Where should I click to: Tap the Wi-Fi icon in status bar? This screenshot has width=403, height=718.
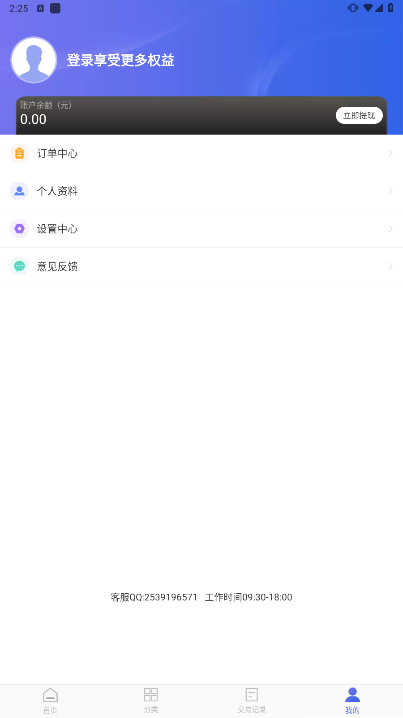tap(367, 8)
